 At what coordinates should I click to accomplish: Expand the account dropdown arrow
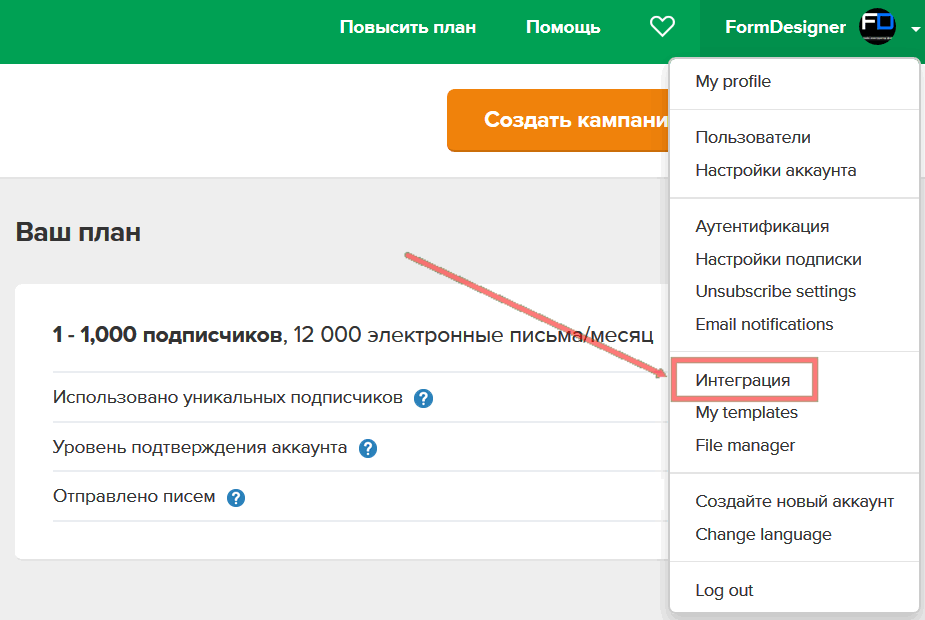916,30
